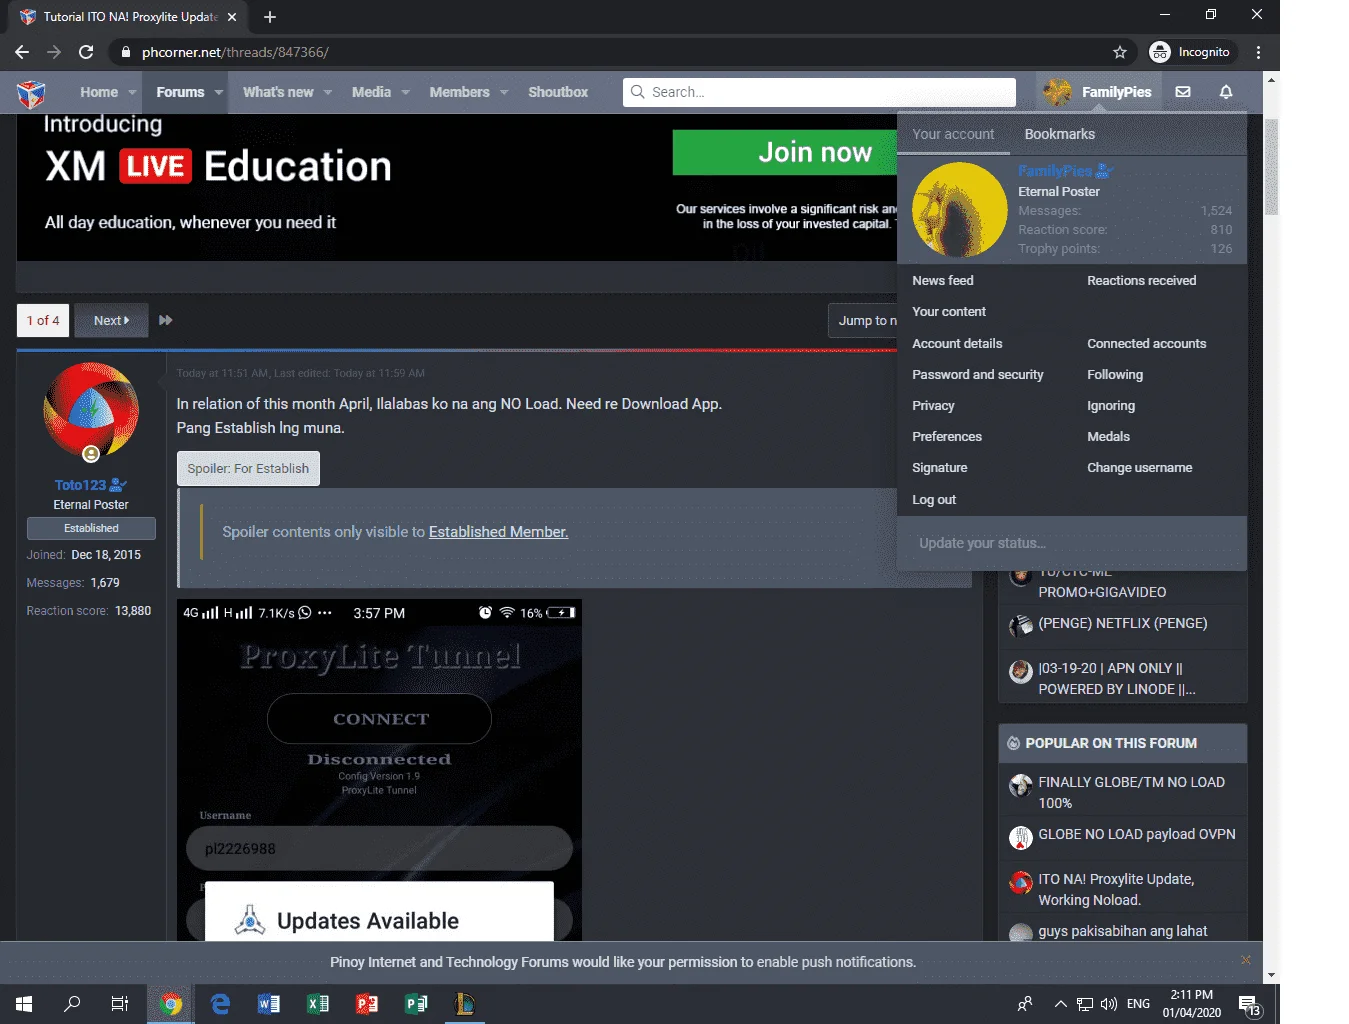Expand the What's new dropdown arrow
The width and height of the screenshot is (1349, 1024).
328,92
